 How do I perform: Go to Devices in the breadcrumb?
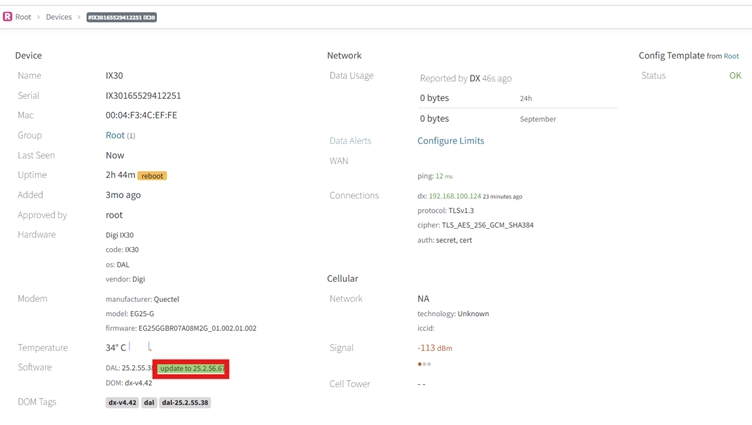(59, 17)
